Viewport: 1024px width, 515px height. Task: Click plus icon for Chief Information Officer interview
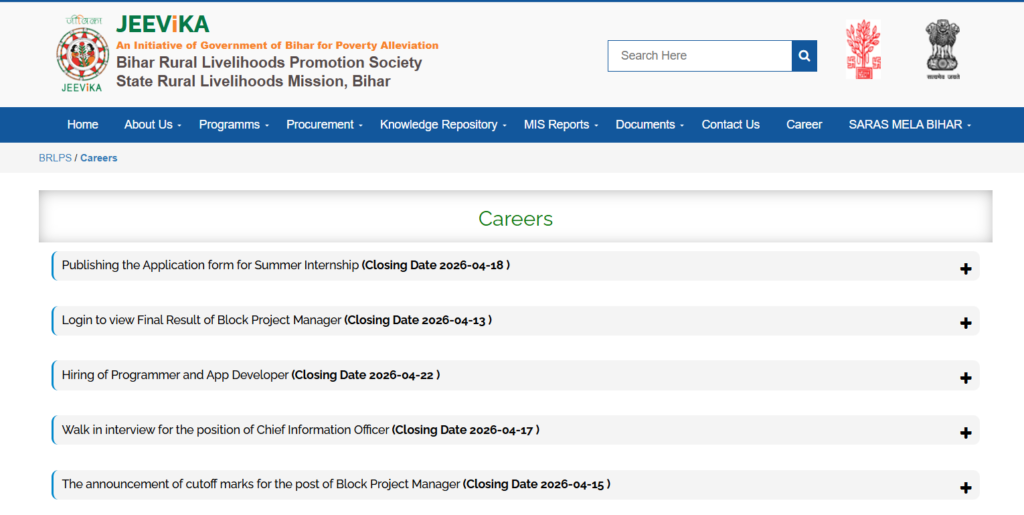[965, 433]
